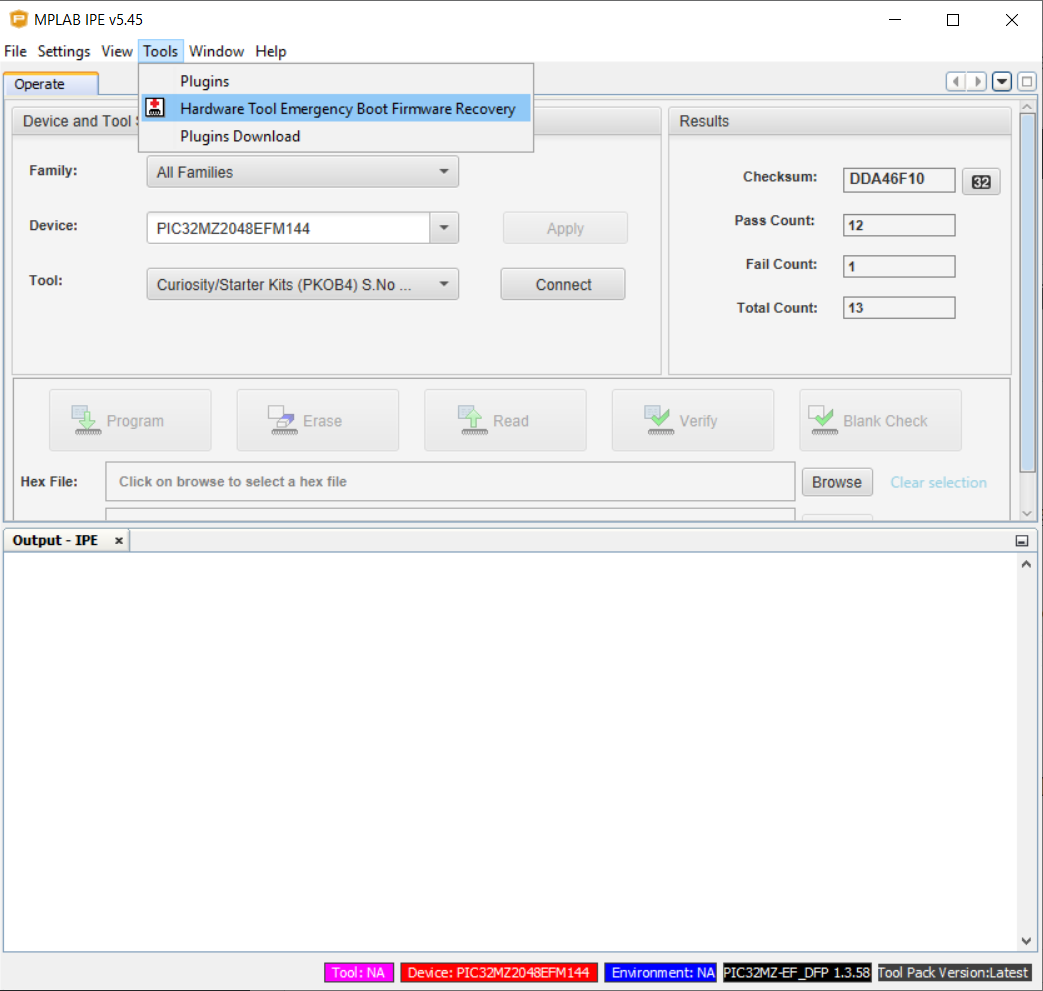Open the Family dropdown
1043x991 pixels.
[303, 172]
